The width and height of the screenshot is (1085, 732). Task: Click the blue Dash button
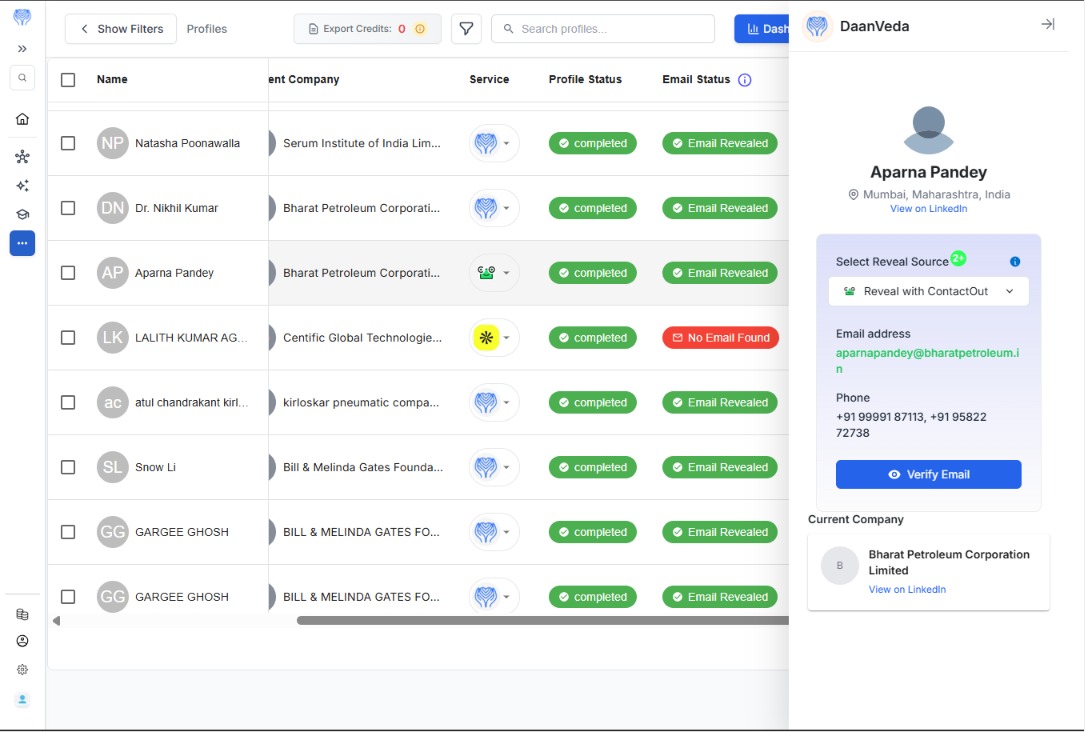761,29
